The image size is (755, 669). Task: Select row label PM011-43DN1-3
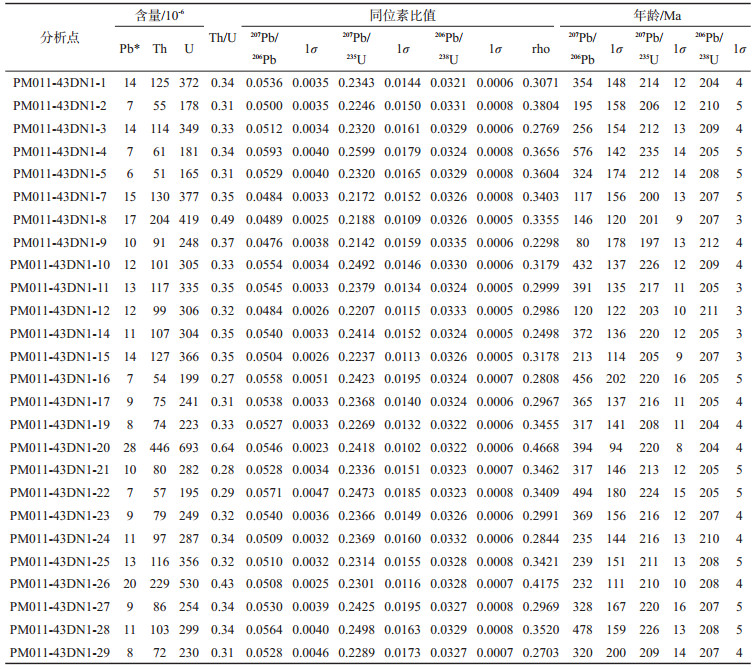(x=59, y=129)
